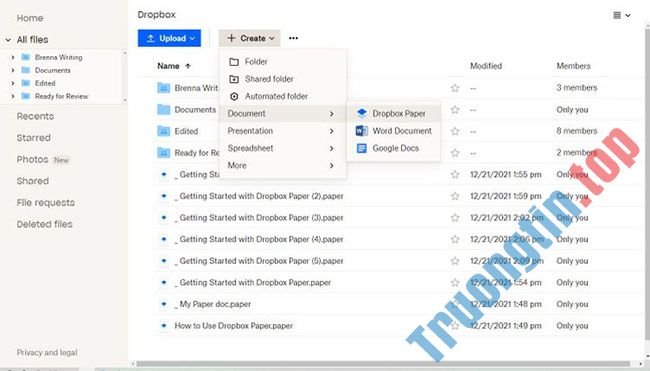Expand Ready for Review in sidebar tree
This screenshot has width=650, height=371.
[x=13, y=96]
